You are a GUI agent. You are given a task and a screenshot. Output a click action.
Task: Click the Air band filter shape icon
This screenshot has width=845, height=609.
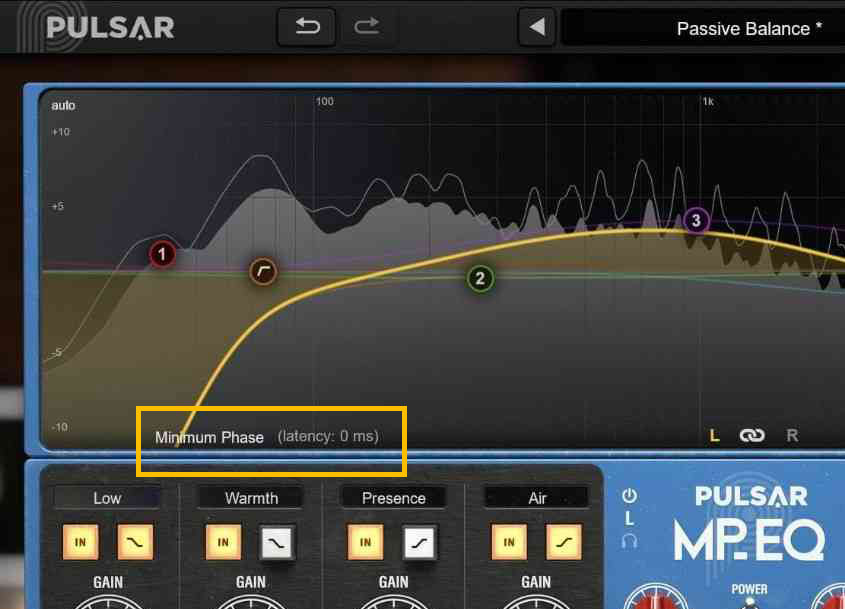pyautogui.click(x=563, y=542)
